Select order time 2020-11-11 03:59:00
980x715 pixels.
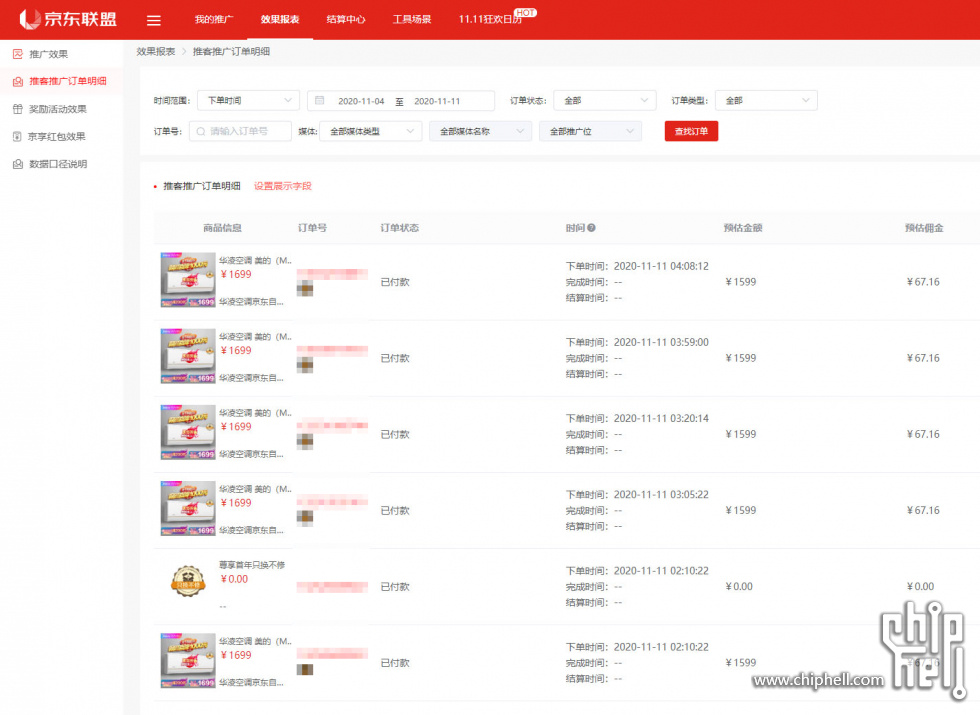pyautogui.click(x=661, y=342)
